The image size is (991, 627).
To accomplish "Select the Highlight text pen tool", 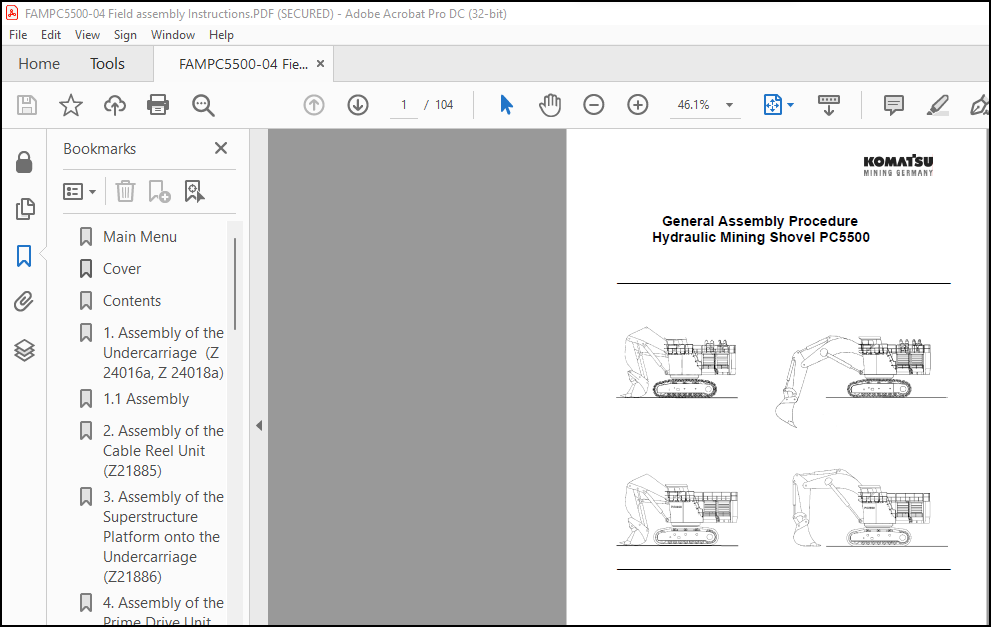I will (x=938, y=105).
